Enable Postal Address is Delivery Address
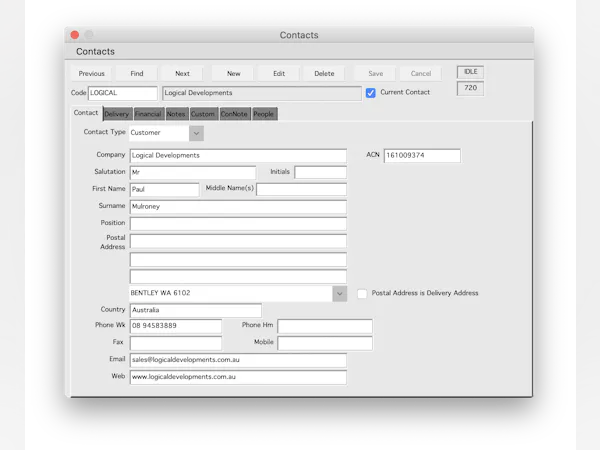The height and width of the screenshot is (450, 600). click(x=362, y=293)
